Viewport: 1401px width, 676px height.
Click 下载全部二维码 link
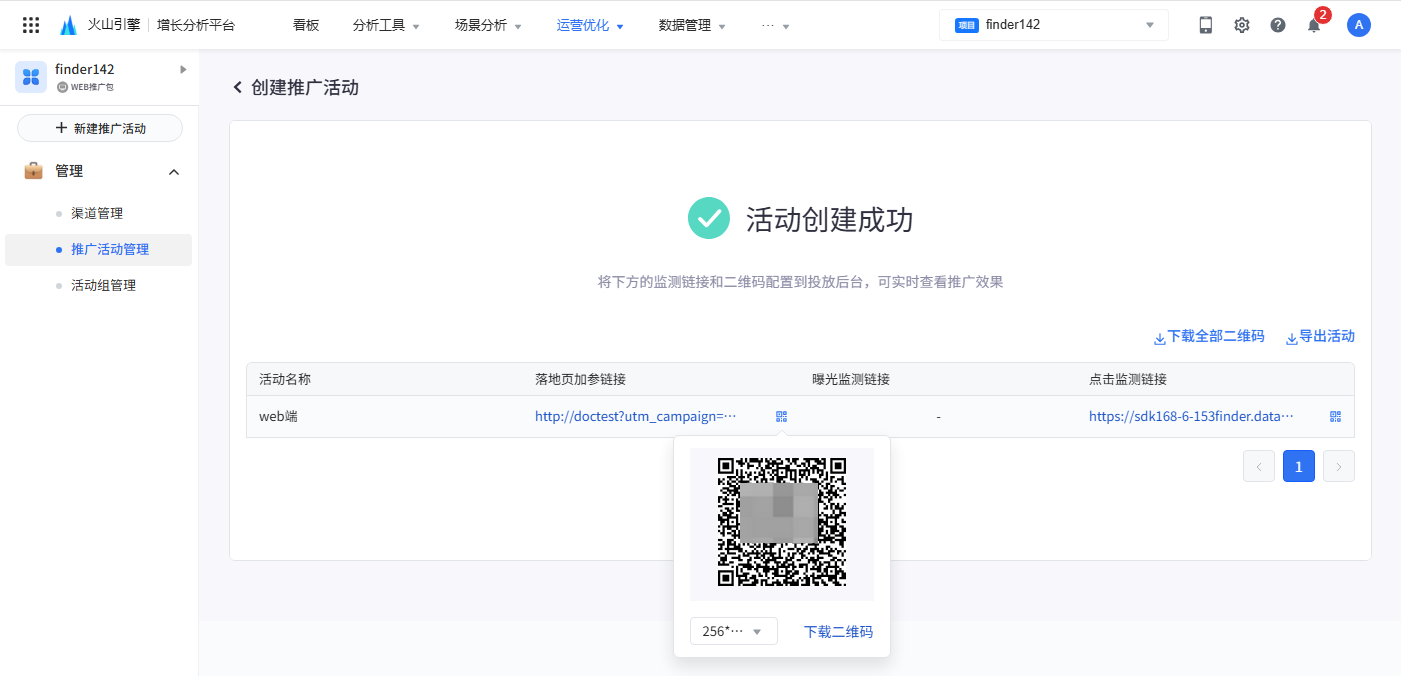pos(1209,337)
